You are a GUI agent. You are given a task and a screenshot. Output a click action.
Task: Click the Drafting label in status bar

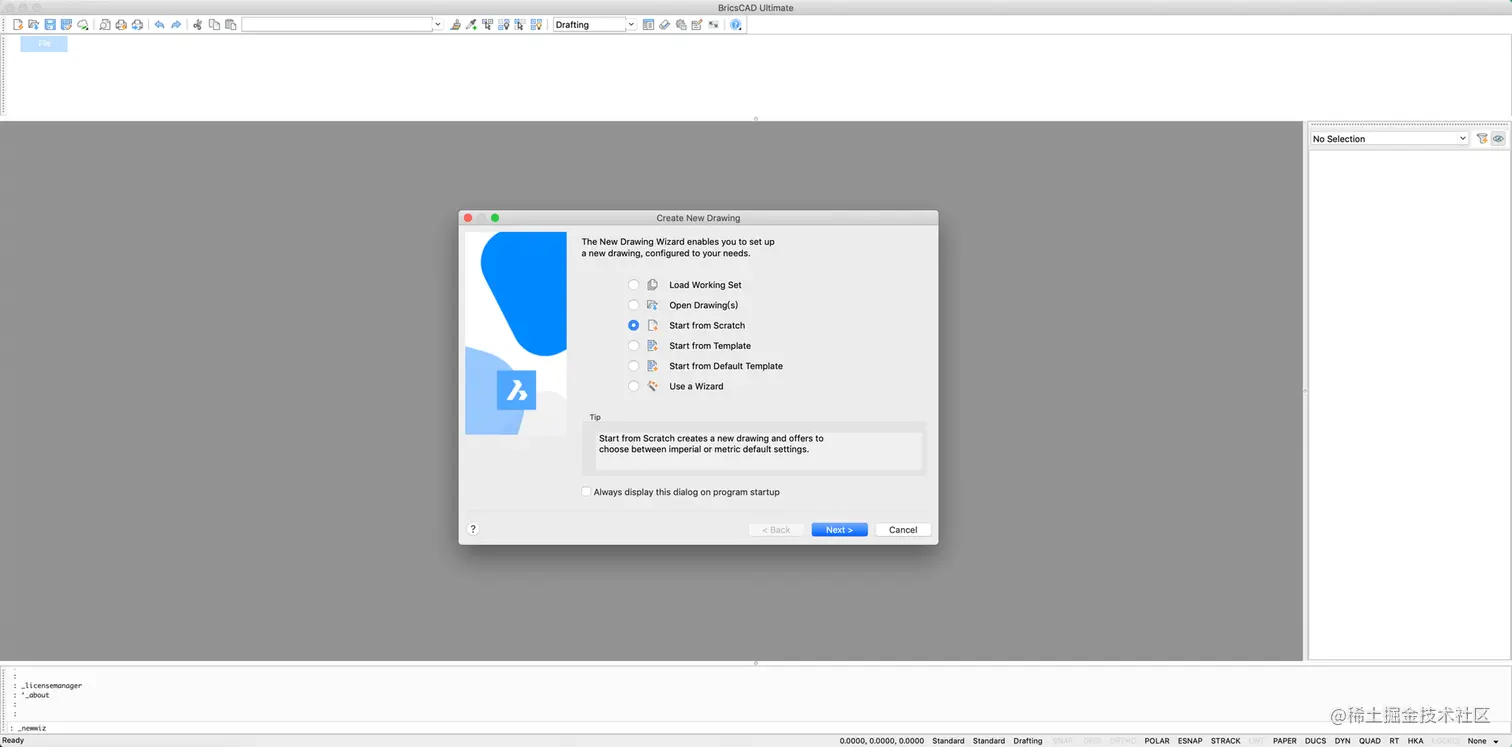1028,741
